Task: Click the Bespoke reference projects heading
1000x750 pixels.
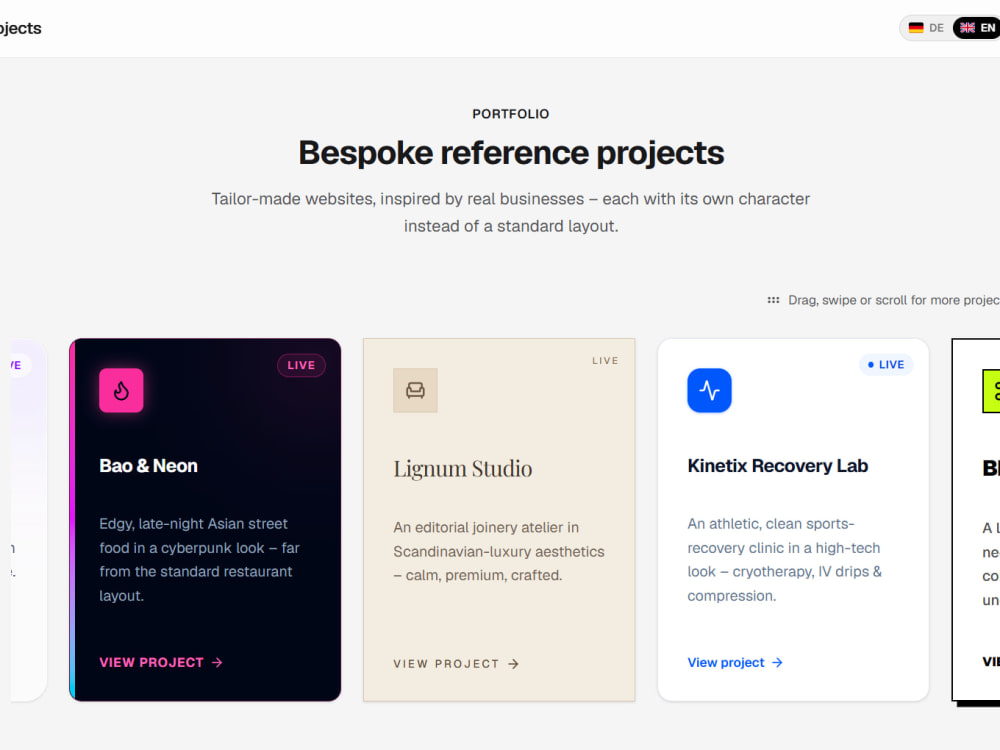Action: pyautogui.click(x=511, y=153)
